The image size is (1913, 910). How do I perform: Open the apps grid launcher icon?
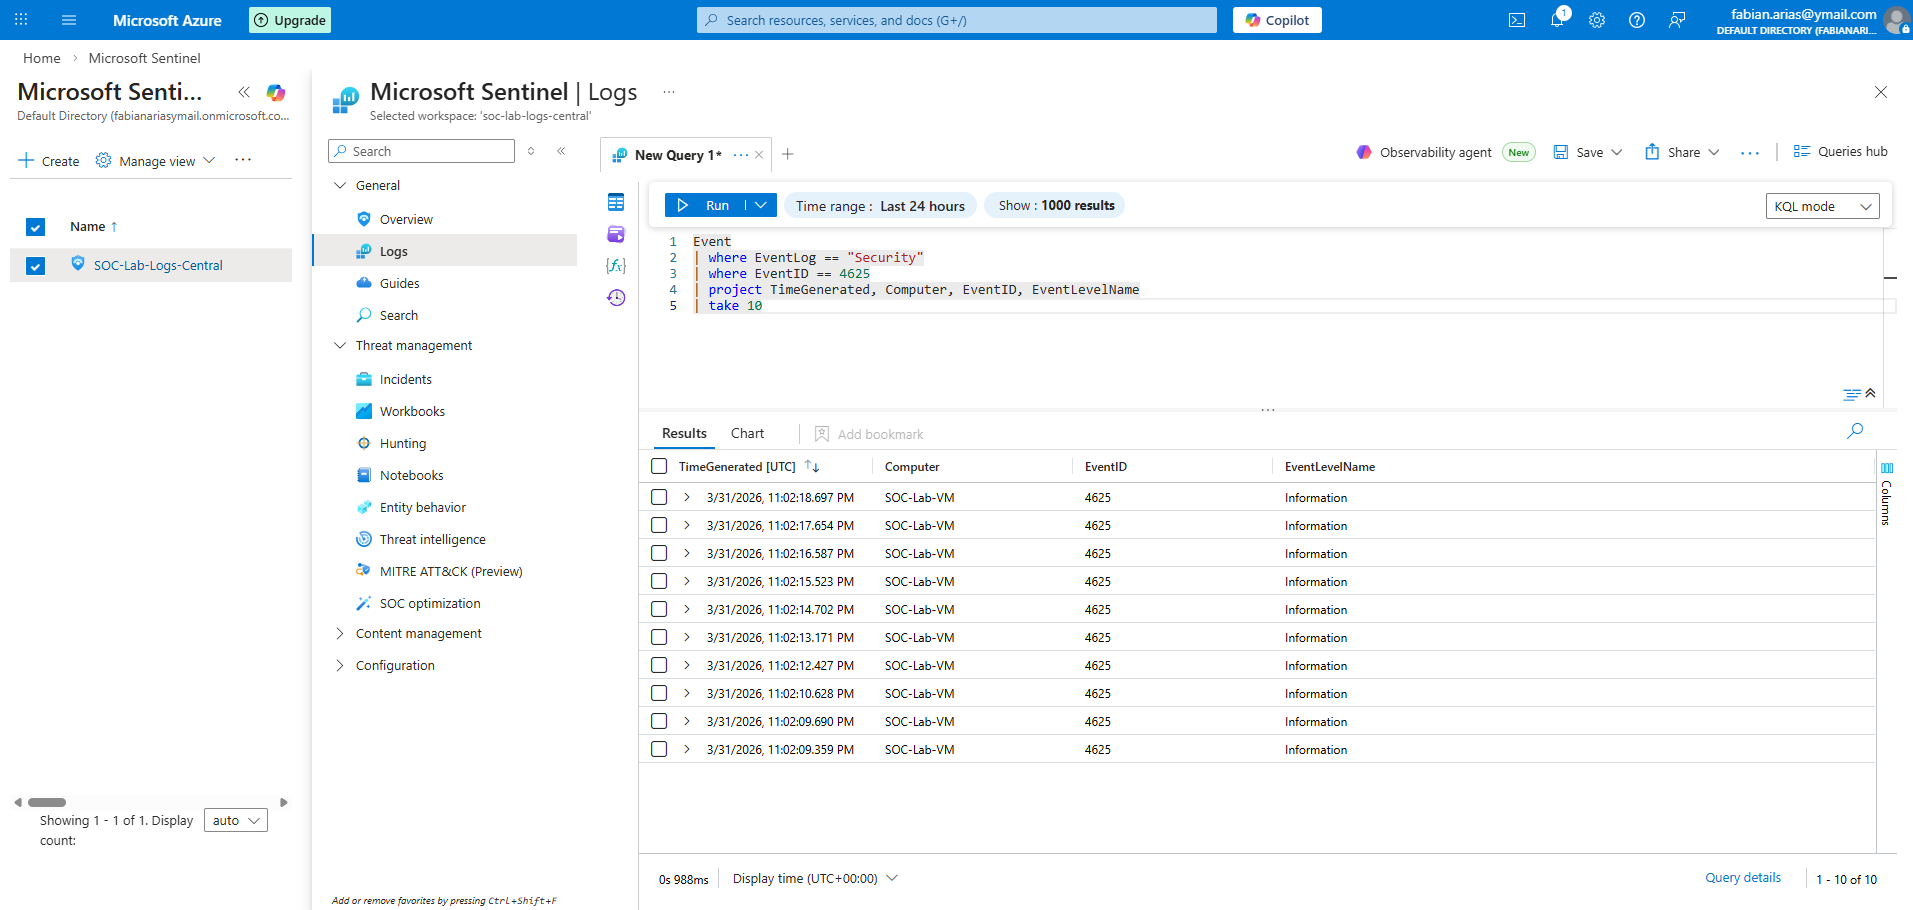pyautogui.click(x=21, y=20)
